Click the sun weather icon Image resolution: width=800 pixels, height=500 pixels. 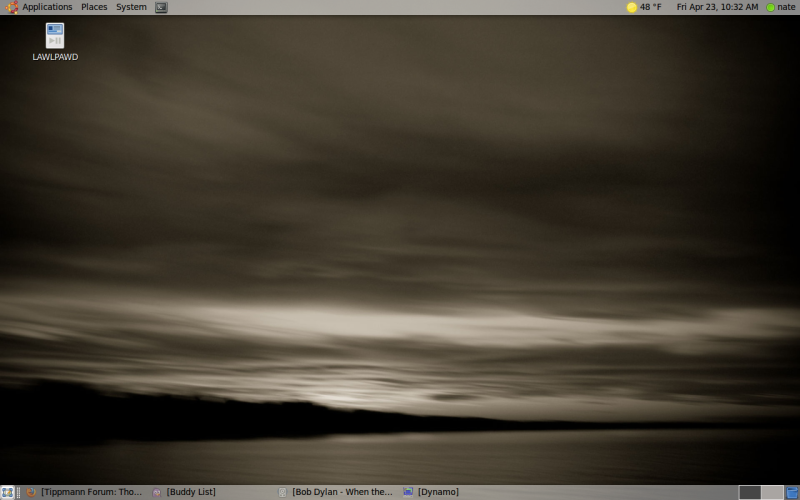click(632, 7)
